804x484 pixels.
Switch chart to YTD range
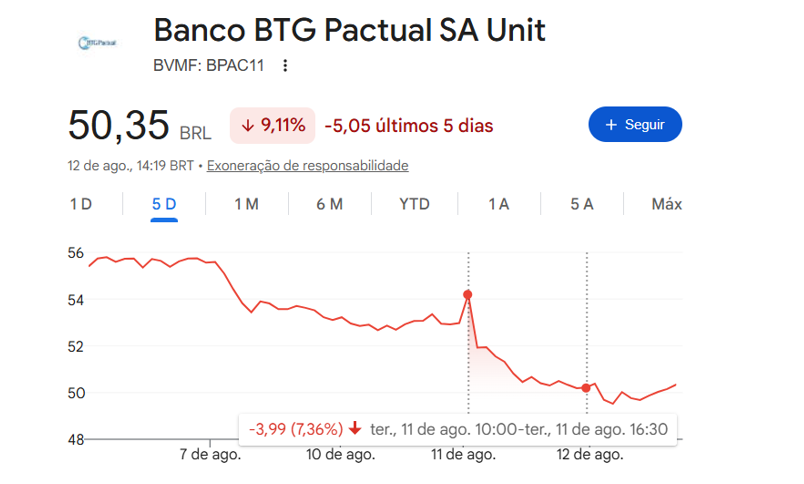point(414,204)
